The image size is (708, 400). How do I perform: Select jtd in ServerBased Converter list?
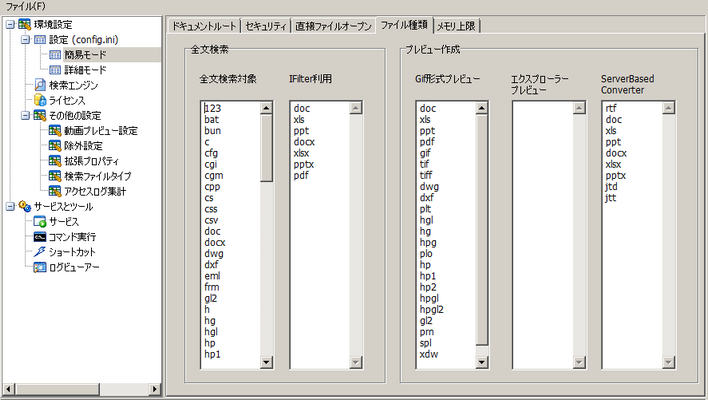pyautogui.click(x=611, y=186)
